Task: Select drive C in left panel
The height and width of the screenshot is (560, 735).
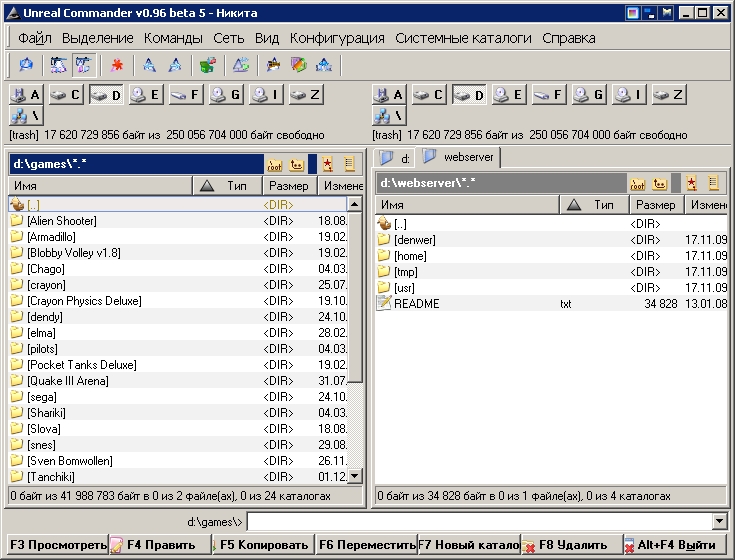Action: (x=66, y=95)
